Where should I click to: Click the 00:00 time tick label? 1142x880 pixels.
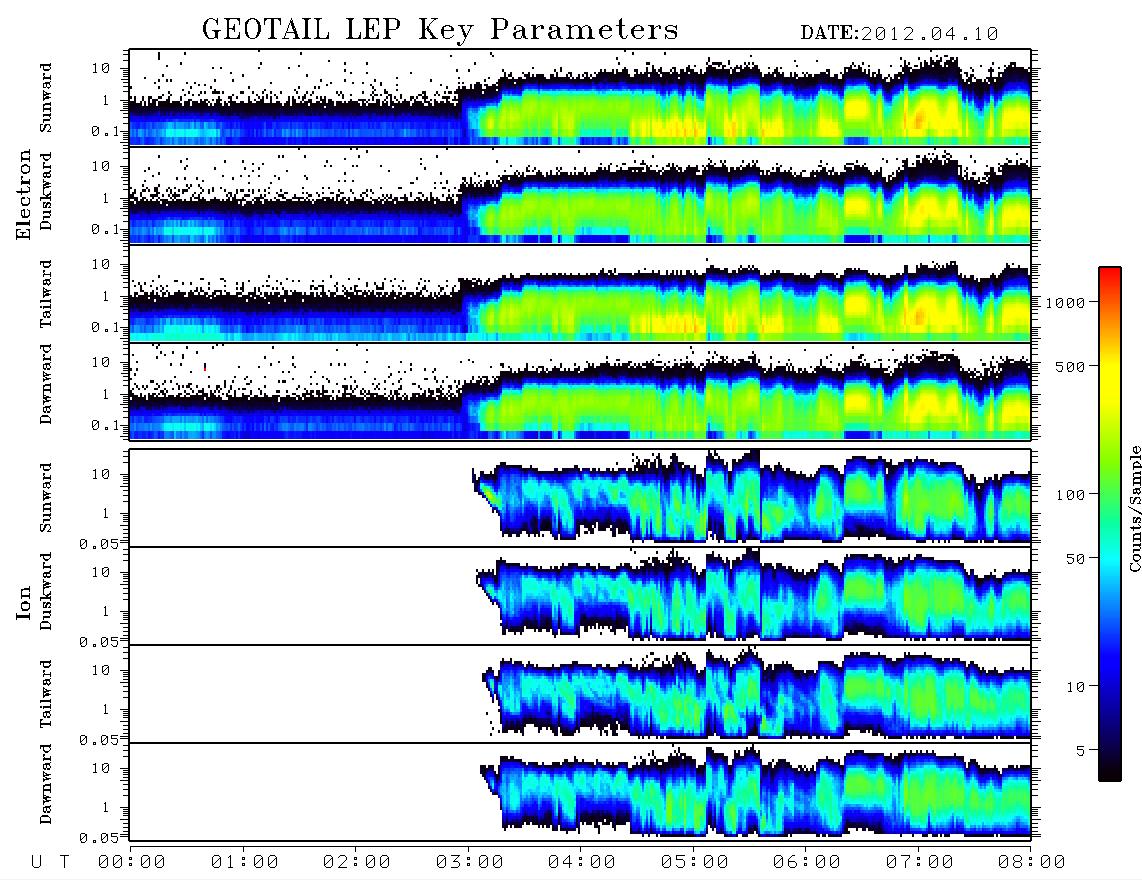coord(132,862)
